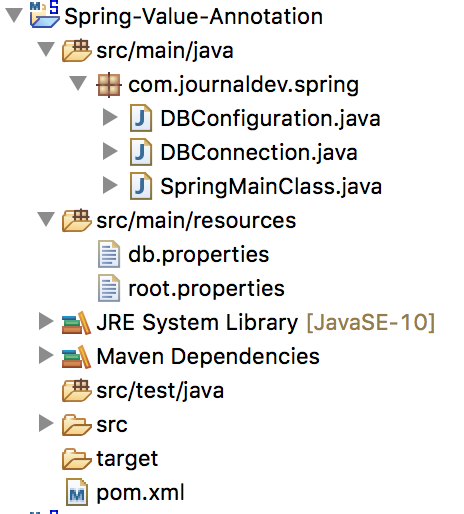Viewport: 464px width, 514px height.
Task: Click the SpringMainClass.java Java file icon
Action: pos(141,186)
